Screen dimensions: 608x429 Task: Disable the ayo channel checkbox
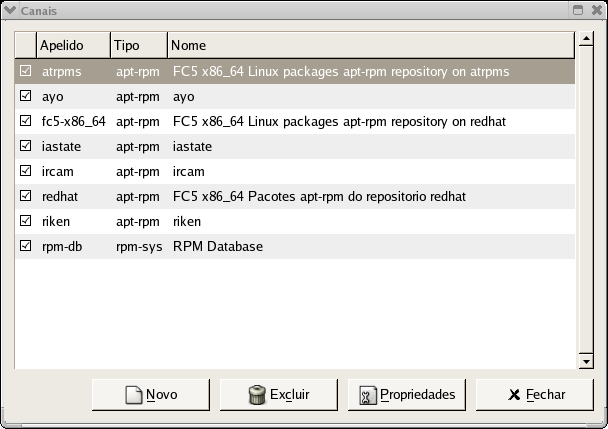click(x=26, y=97)
